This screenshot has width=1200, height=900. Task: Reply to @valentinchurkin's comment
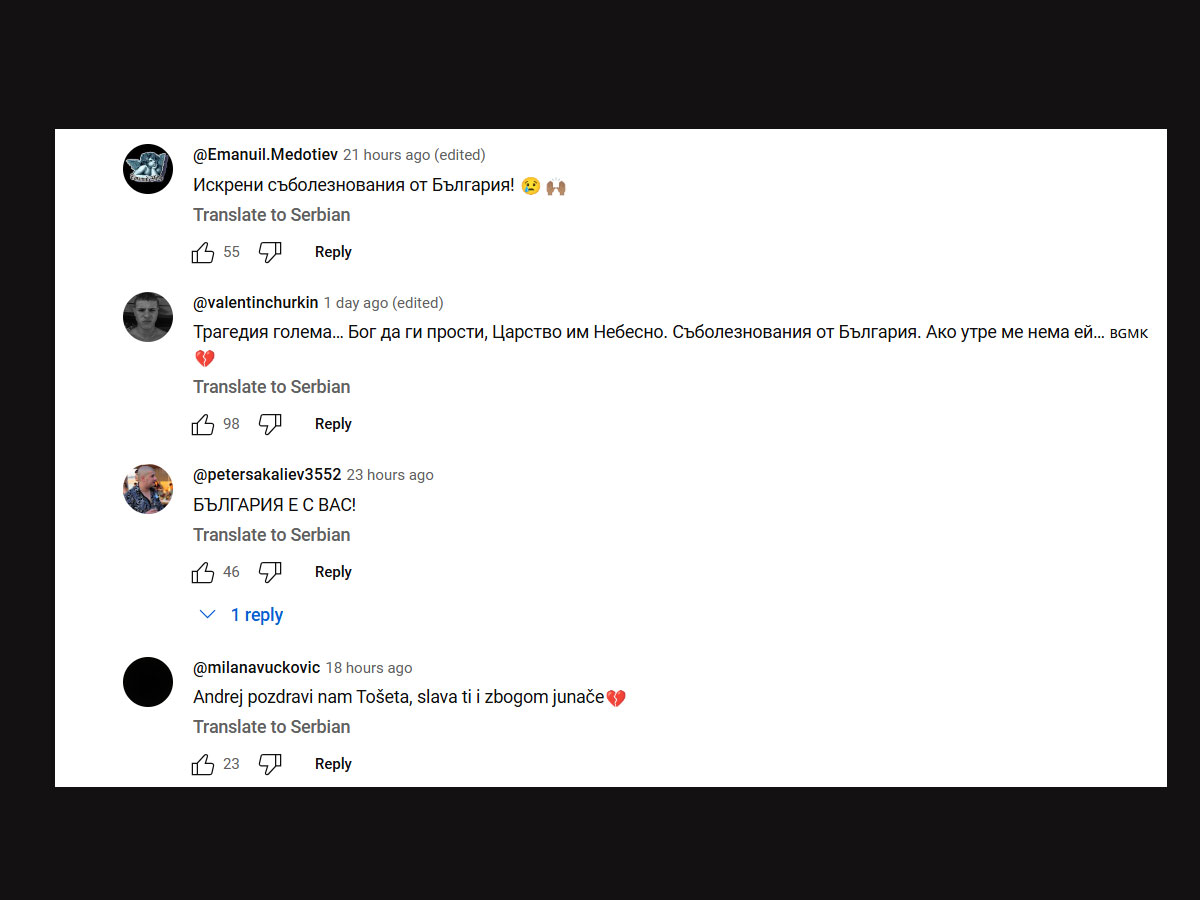[x=333, y=424]
